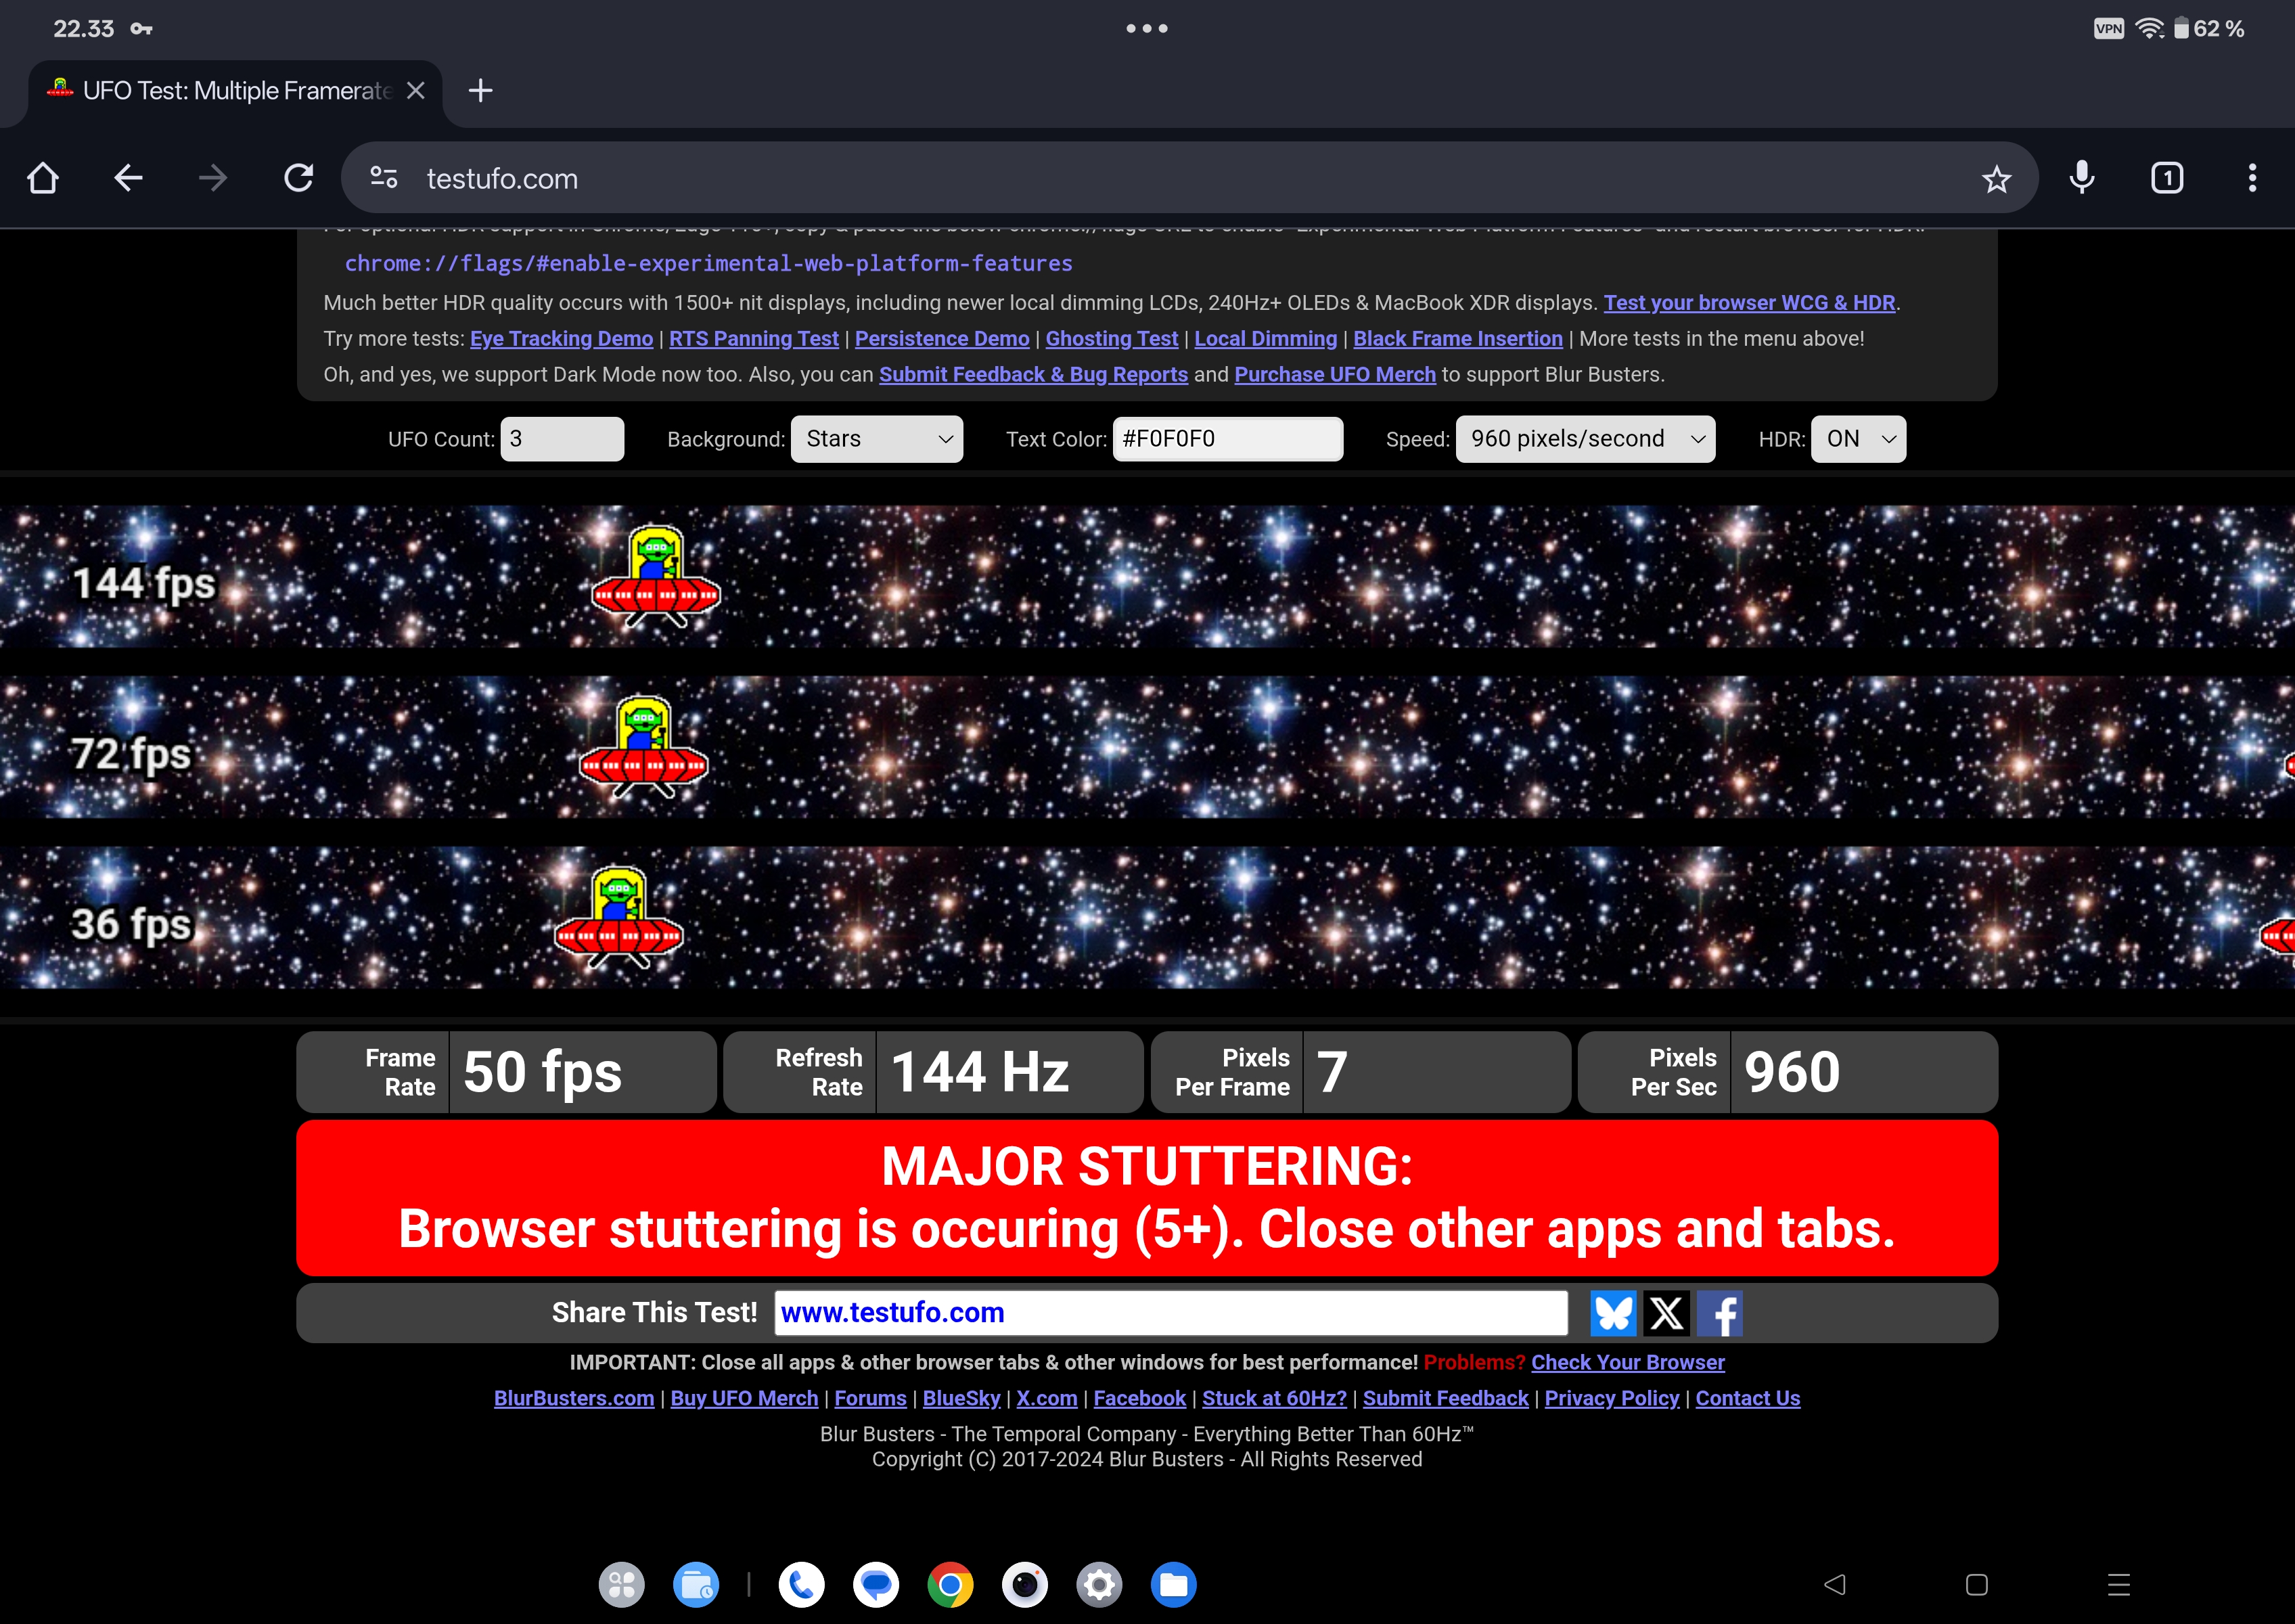This screenshot has height=1624, width=2295.
Task: Open the HDR ON dropdown
Action: point(1859,439)
